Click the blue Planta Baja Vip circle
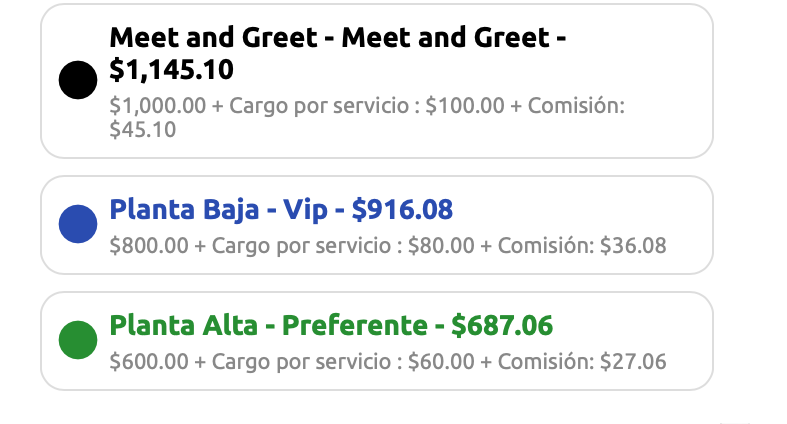Viewport: 787px width, 424px height. tap(78, 224)
